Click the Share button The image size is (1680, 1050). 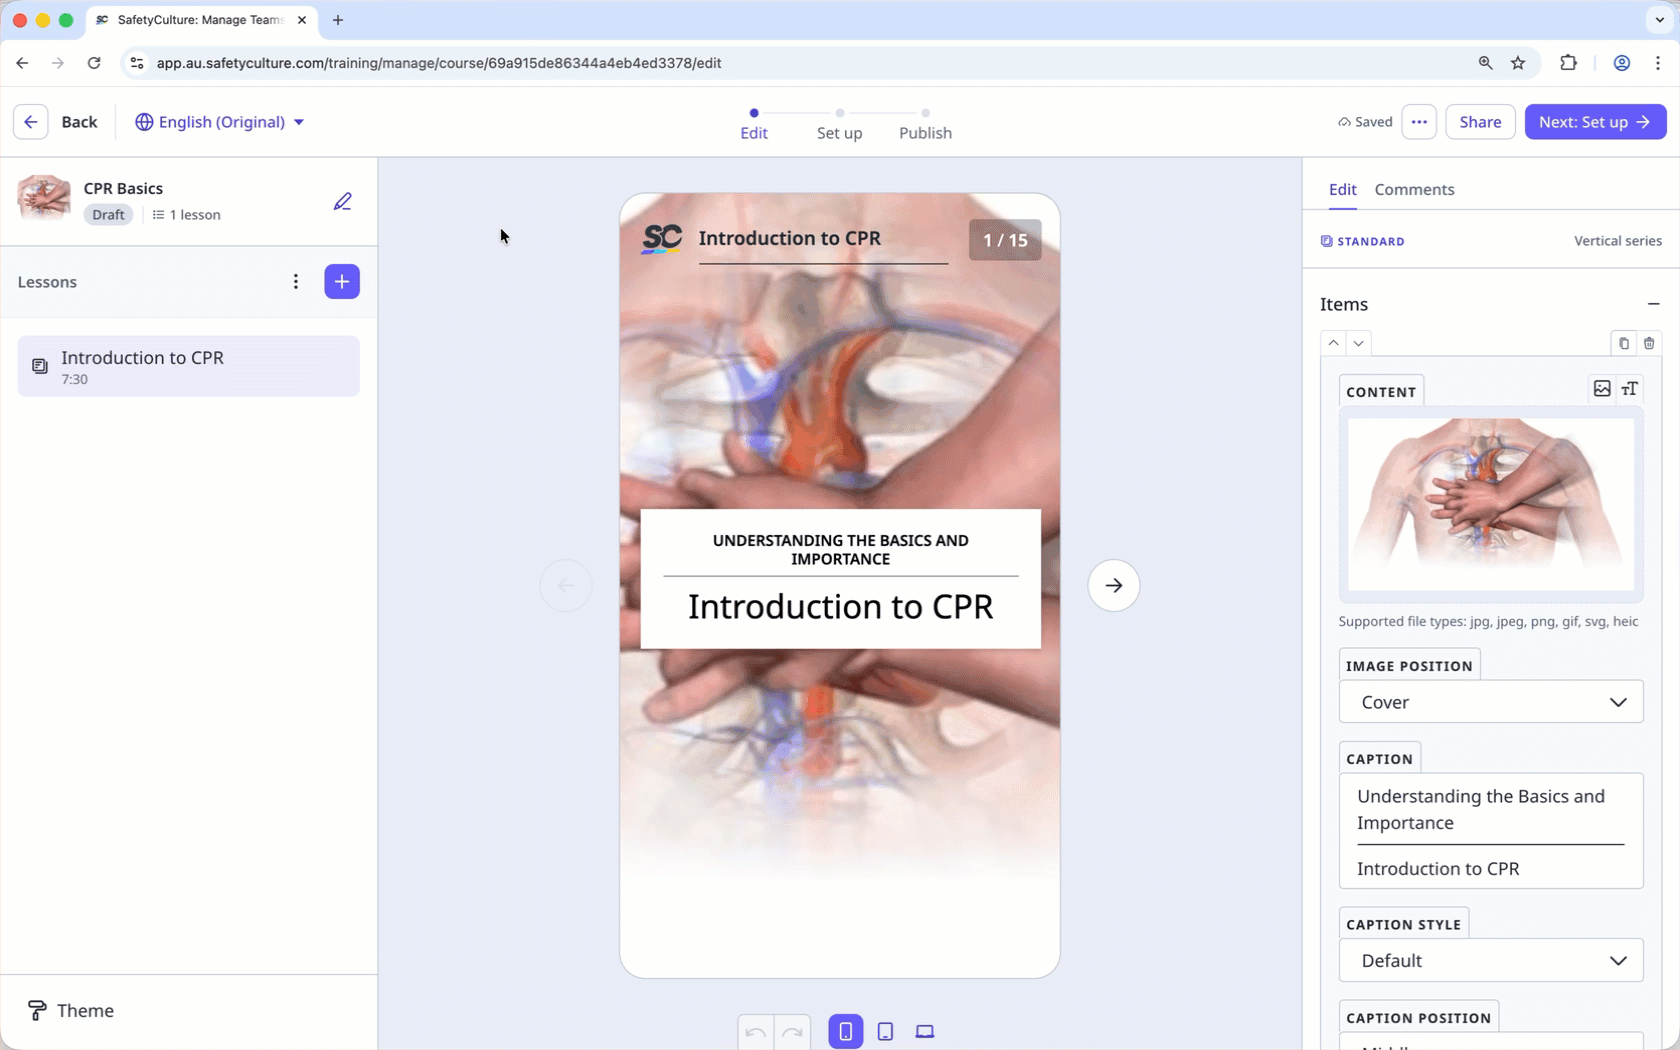click(1480, 122)
